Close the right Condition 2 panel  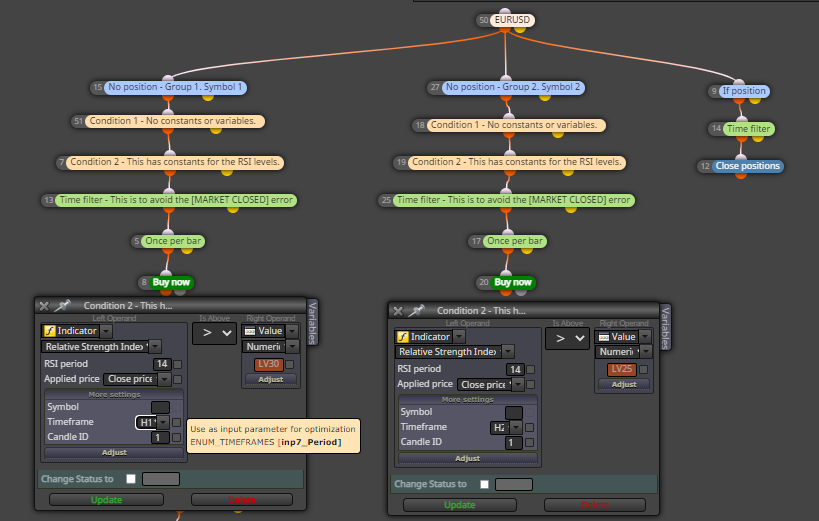point(398,311)
